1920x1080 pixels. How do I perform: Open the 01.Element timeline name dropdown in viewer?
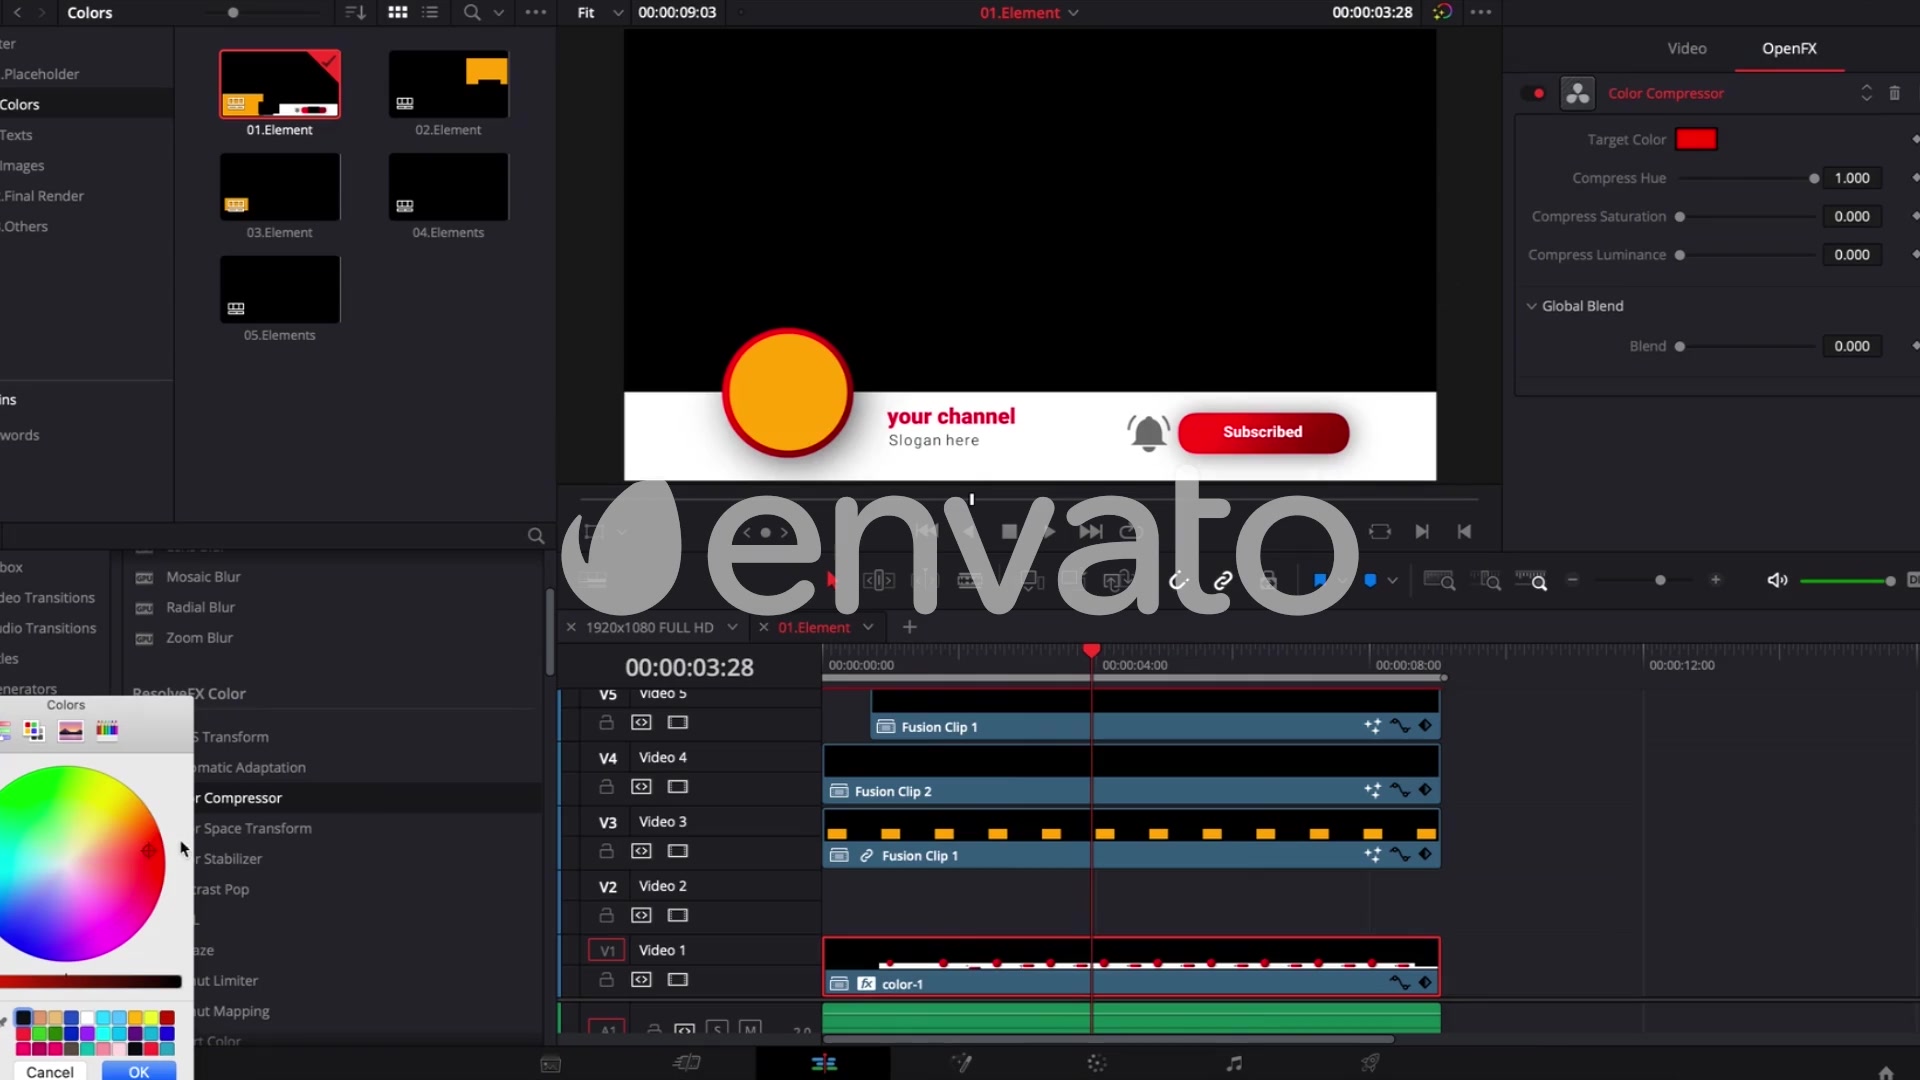click(x=1073, y=13)
